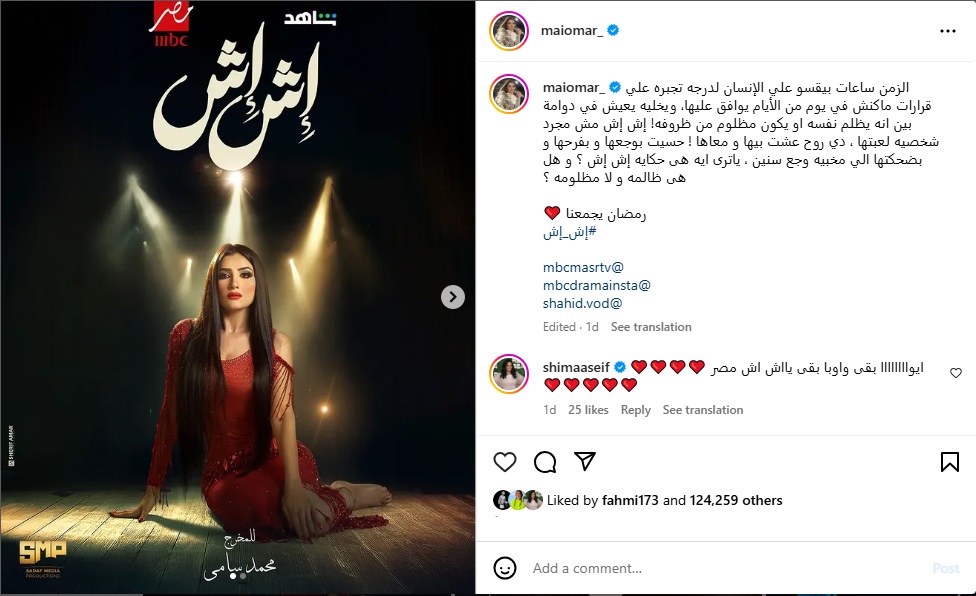Reply to shimaaseif's comment
The height and width of the screenshot is (596, 976).
[x=636, y=409]
